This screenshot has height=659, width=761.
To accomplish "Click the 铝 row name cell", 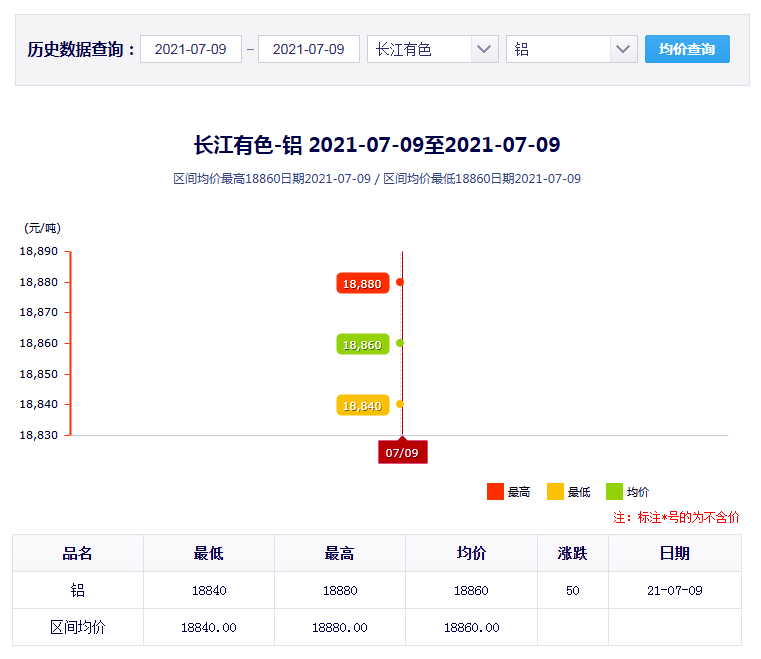I will [78, 590].
